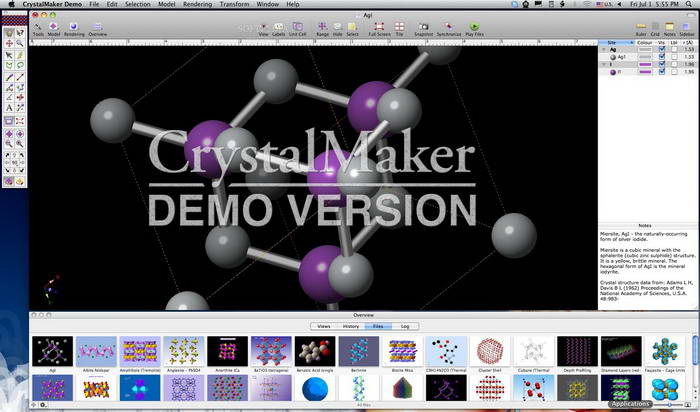Enter Full Screen from the toolbar
Viewport: 700px width, 412px height.
pyautogui.click(x=379, y=29)
